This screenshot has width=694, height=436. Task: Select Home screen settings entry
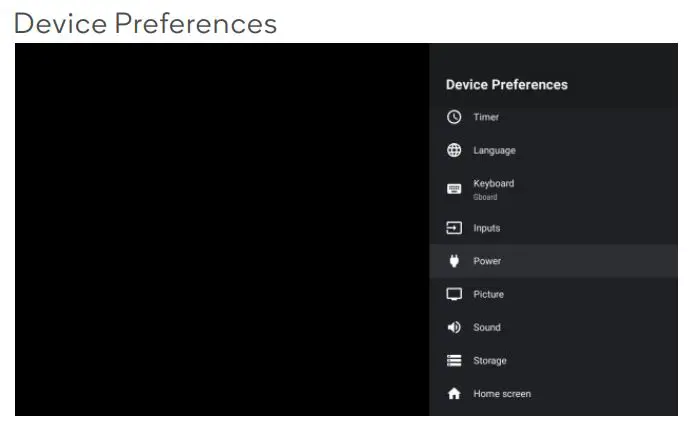(502, 394)
